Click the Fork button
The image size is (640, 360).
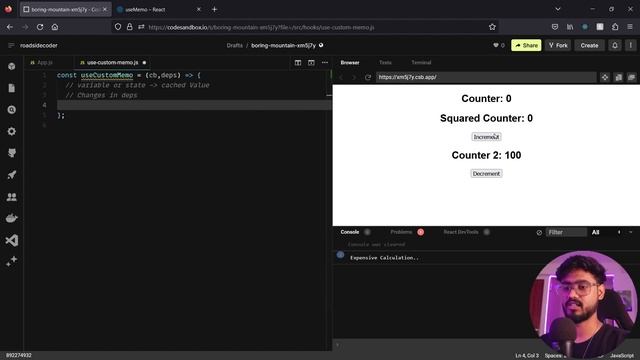click(x=558, y=45)
